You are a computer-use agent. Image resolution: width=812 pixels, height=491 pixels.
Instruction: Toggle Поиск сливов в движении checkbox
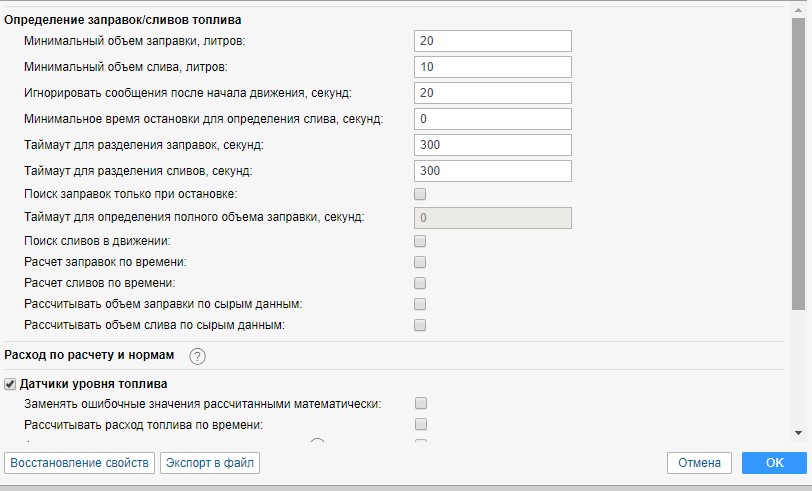click(x=420, y=241)
